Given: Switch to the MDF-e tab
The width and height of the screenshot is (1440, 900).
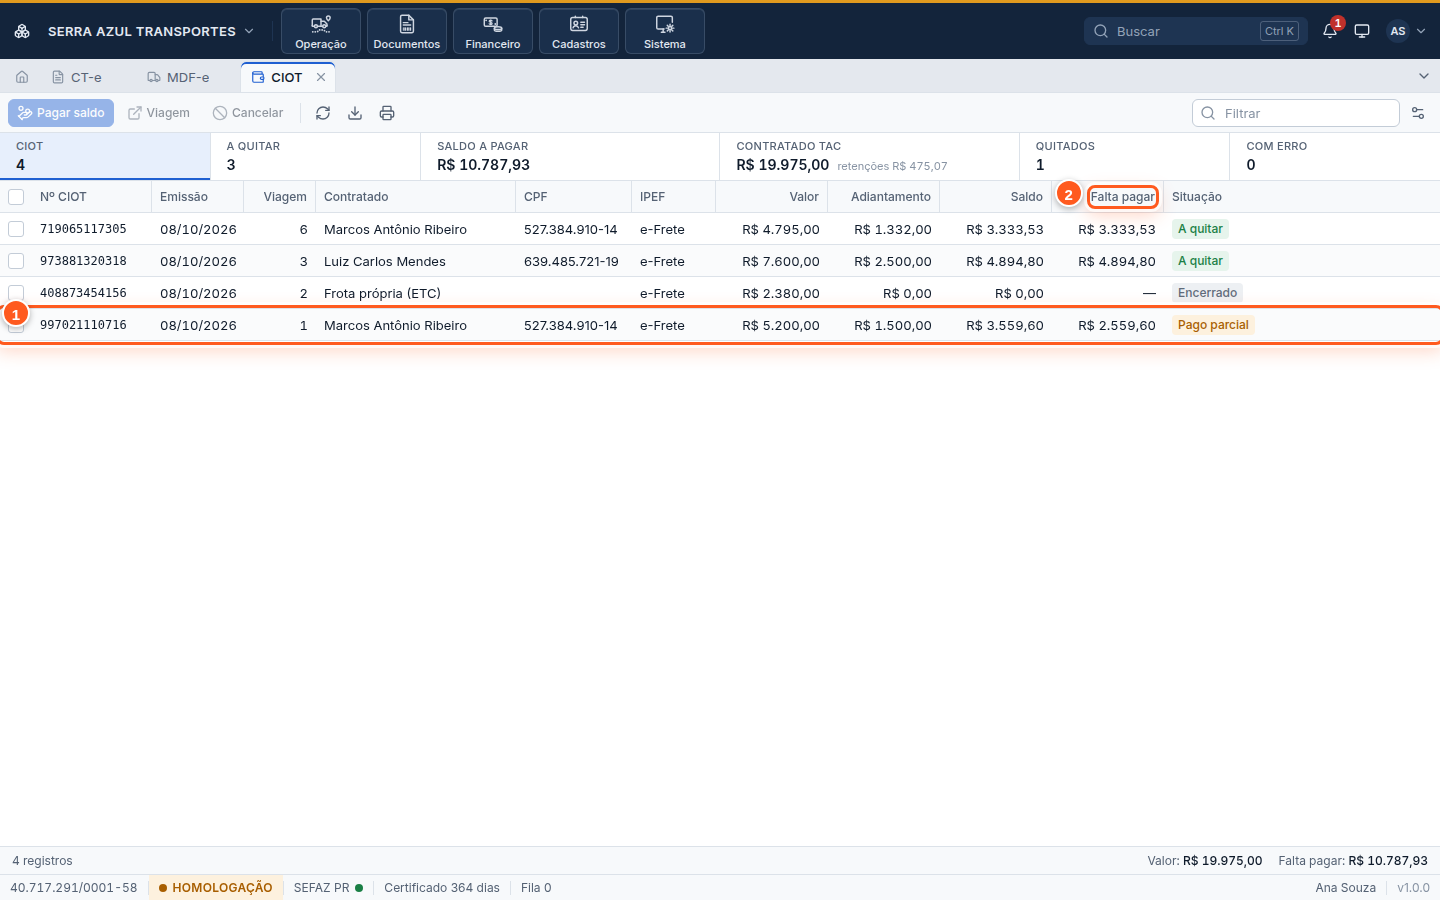Looking at the screenshot, I should (x=178, y=77).
